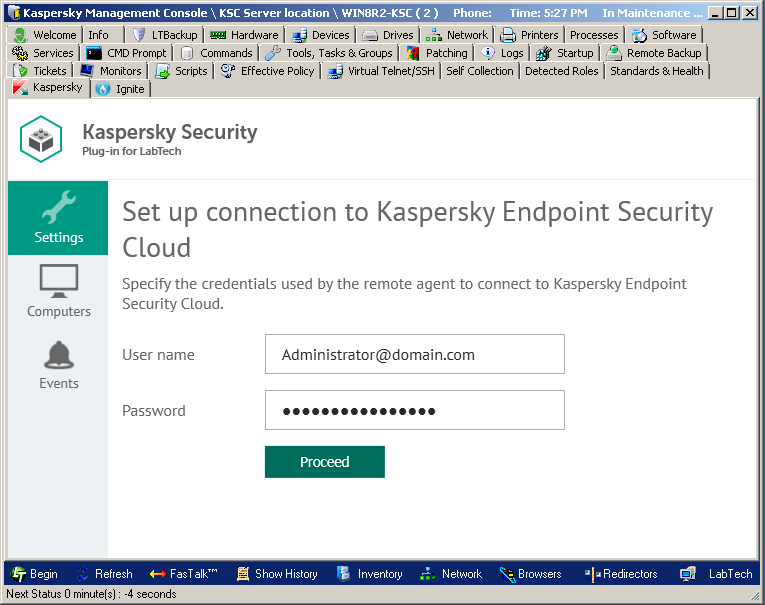Click the LabTech item in the bottom toolbar
Viewport: 765px width, 605px height.
(x=717, y=574)
